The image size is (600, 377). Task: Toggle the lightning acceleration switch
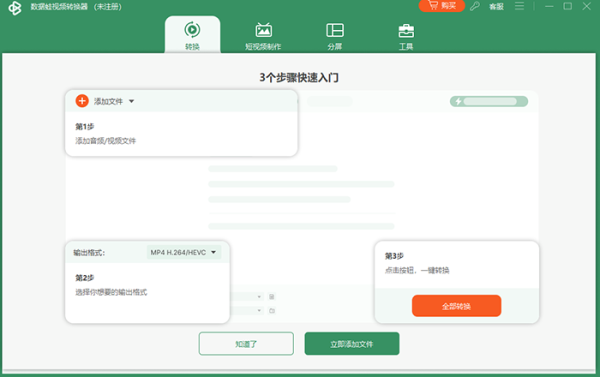coord(489,101)
